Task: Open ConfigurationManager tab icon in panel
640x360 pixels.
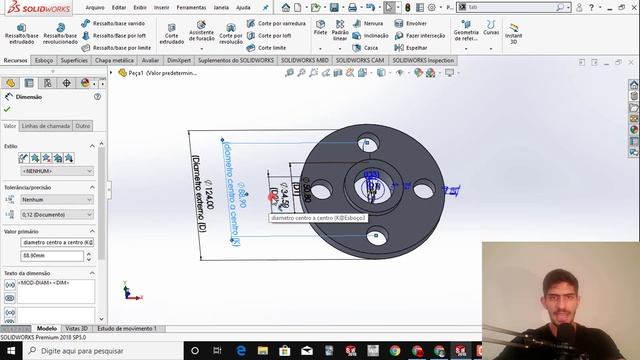Action: coord(48,83)
